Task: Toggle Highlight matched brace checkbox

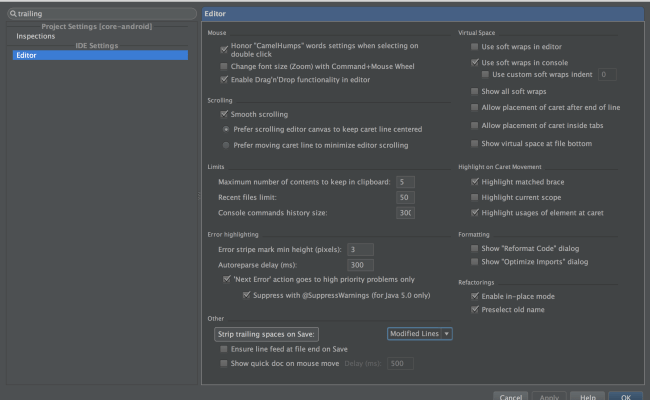Action: click(x=474, y=182)
